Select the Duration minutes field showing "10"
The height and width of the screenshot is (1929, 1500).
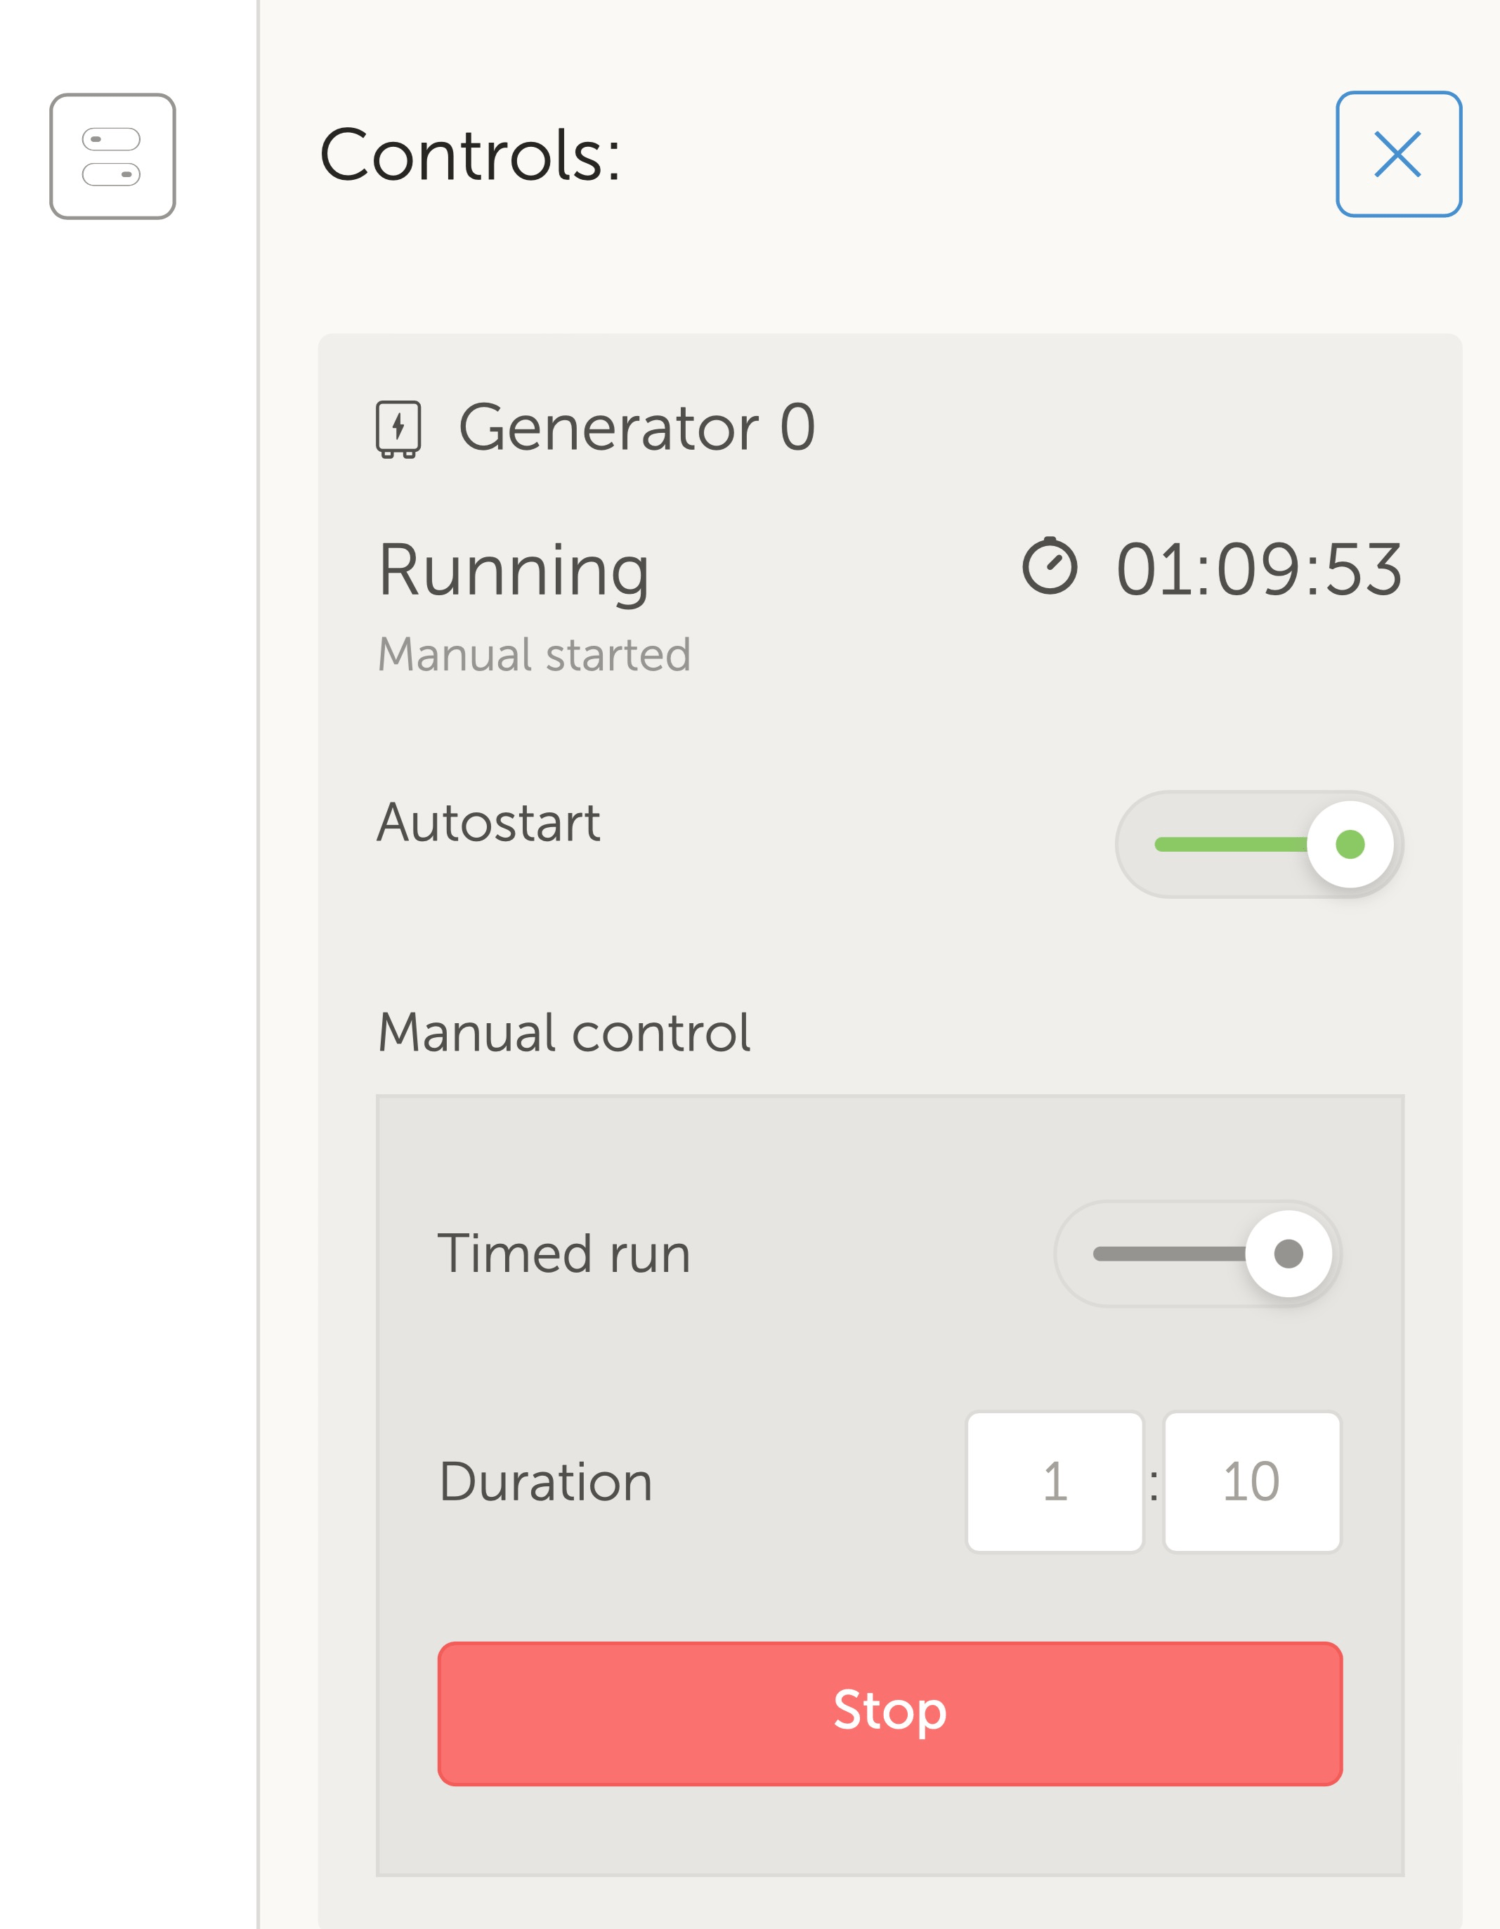tap(1252, 1481)
